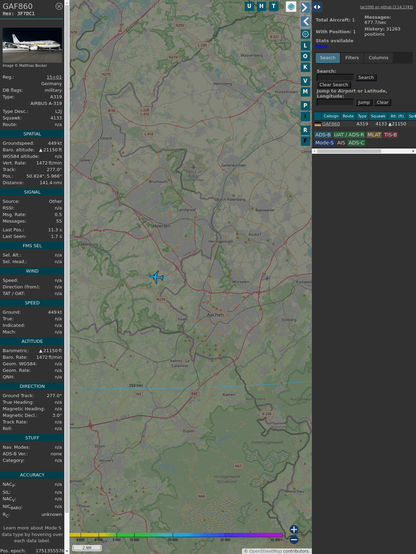This screenshot has width=416, height=554.
Task: Switch to the Columns tab
Action: (x=378, y=58)
